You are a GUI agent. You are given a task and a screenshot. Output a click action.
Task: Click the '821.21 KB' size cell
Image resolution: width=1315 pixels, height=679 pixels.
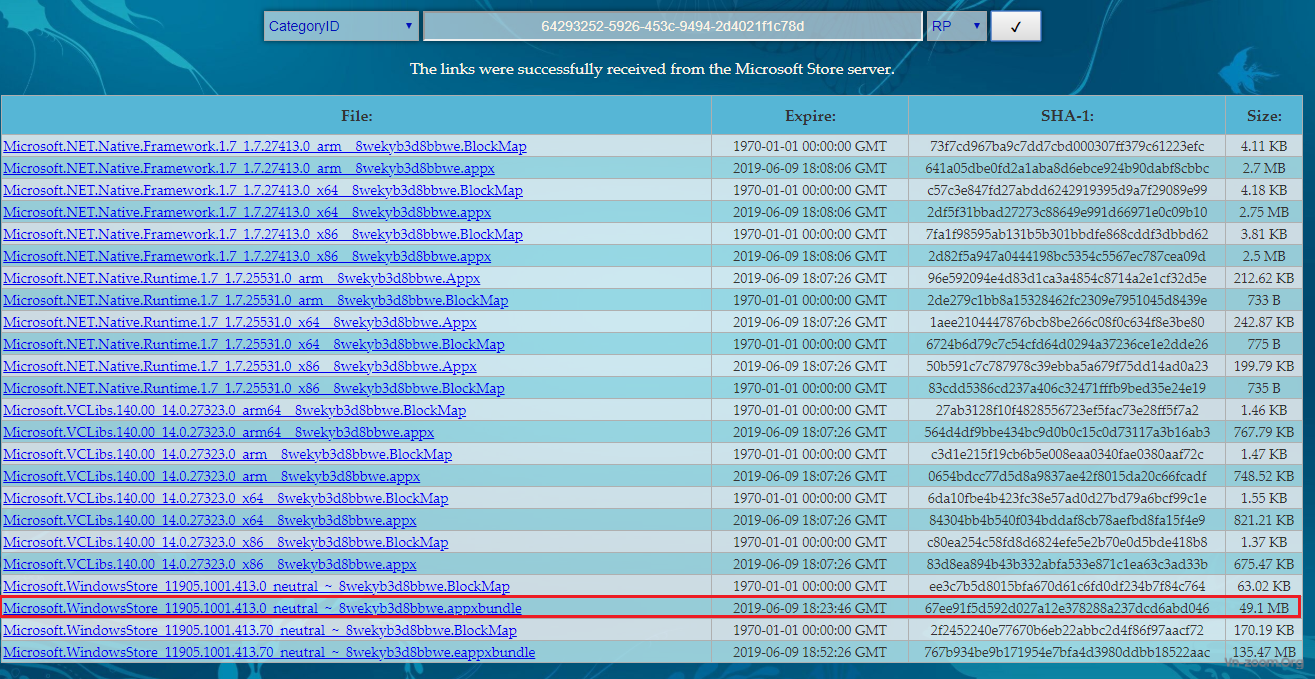(1264, 520)
